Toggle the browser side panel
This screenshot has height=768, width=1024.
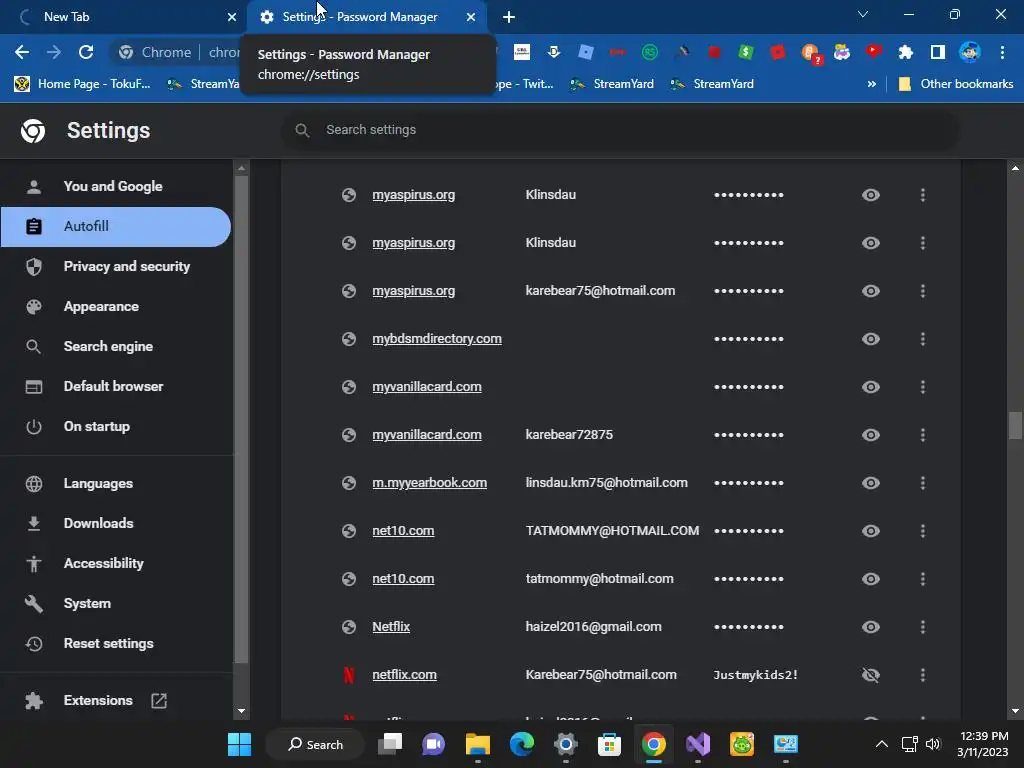coord(937,52)
